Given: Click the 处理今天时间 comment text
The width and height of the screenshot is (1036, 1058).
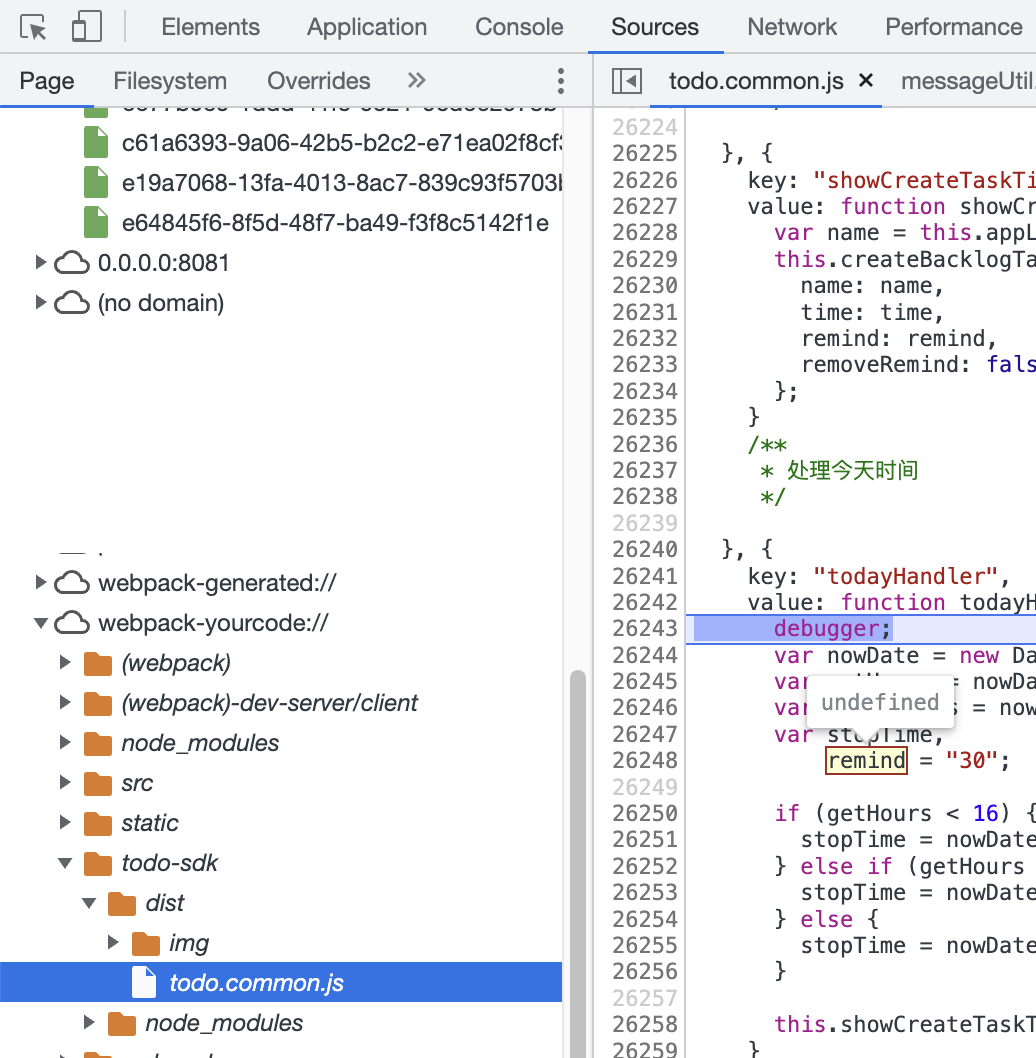Looking at the screenshot, I should click(x=852, y=470).
